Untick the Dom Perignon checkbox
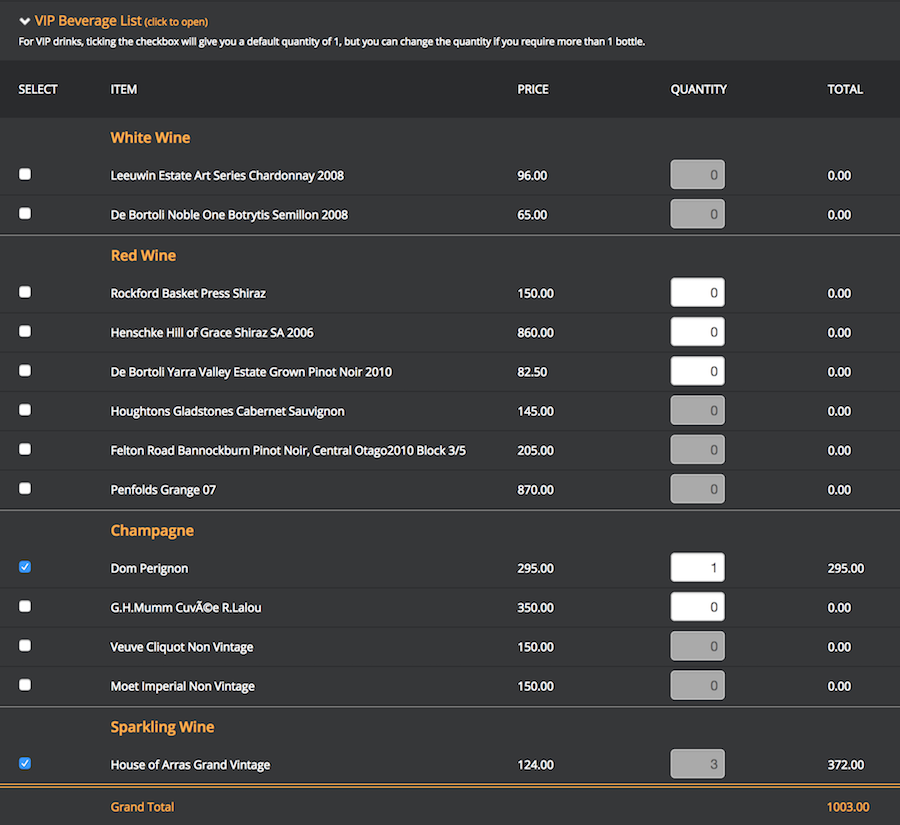The image size is (900, 825). coord(25,567)
